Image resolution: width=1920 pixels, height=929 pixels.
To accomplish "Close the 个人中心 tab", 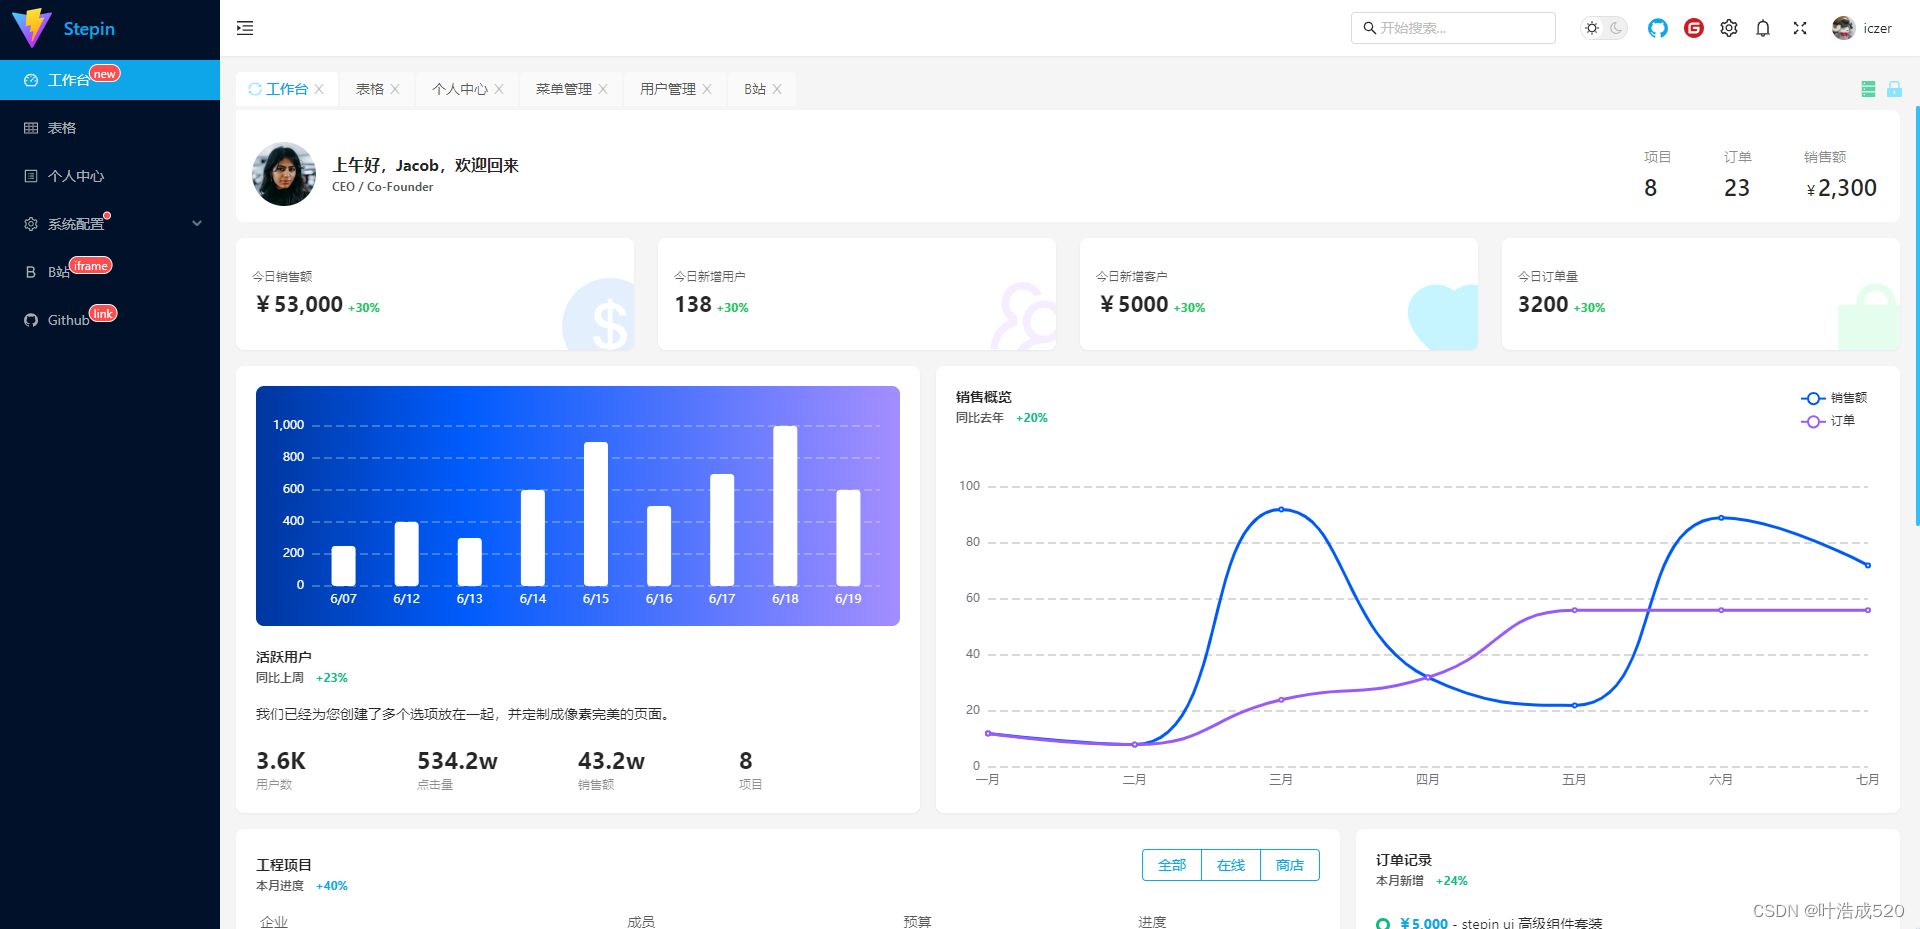I will point(499,89).
